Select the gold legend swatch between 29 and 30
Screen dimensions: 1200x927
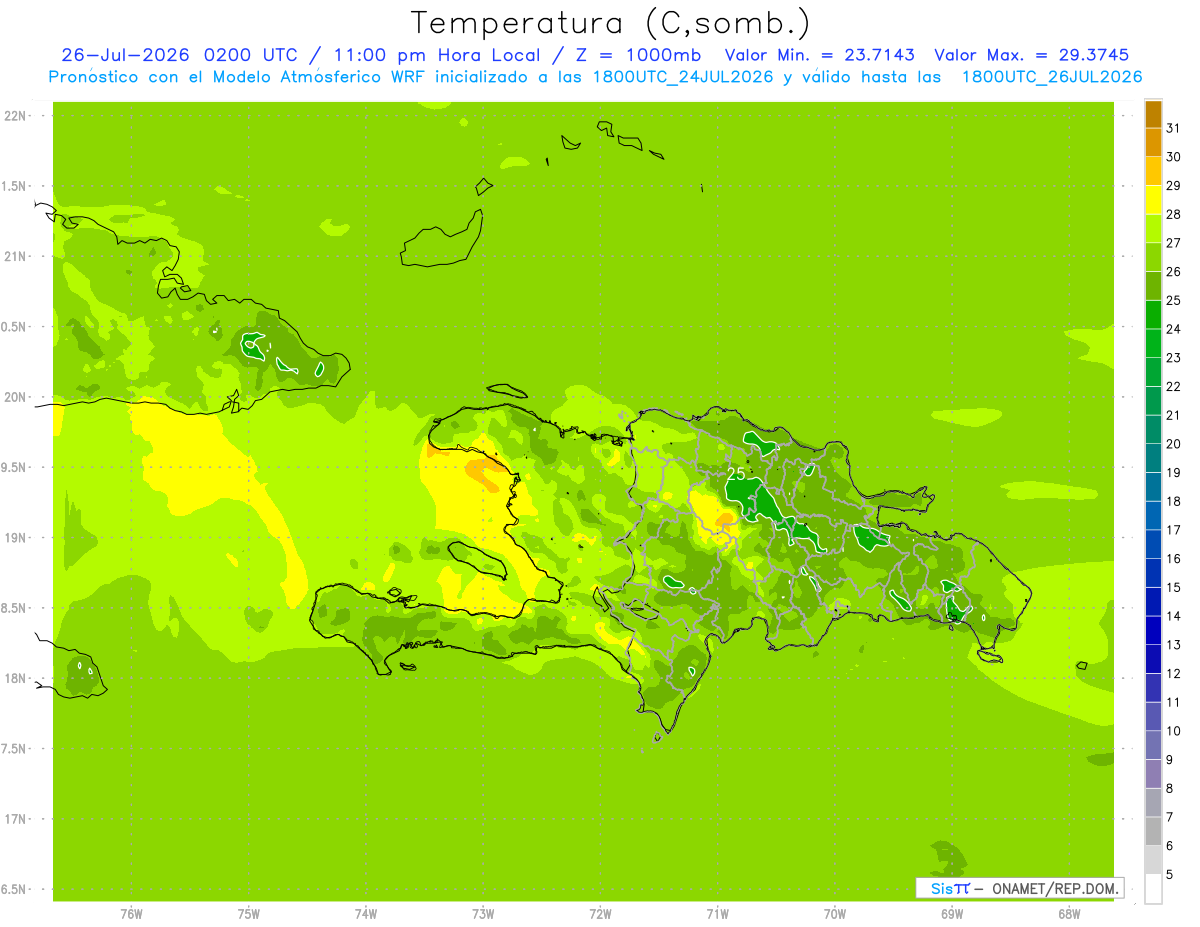1153,171
